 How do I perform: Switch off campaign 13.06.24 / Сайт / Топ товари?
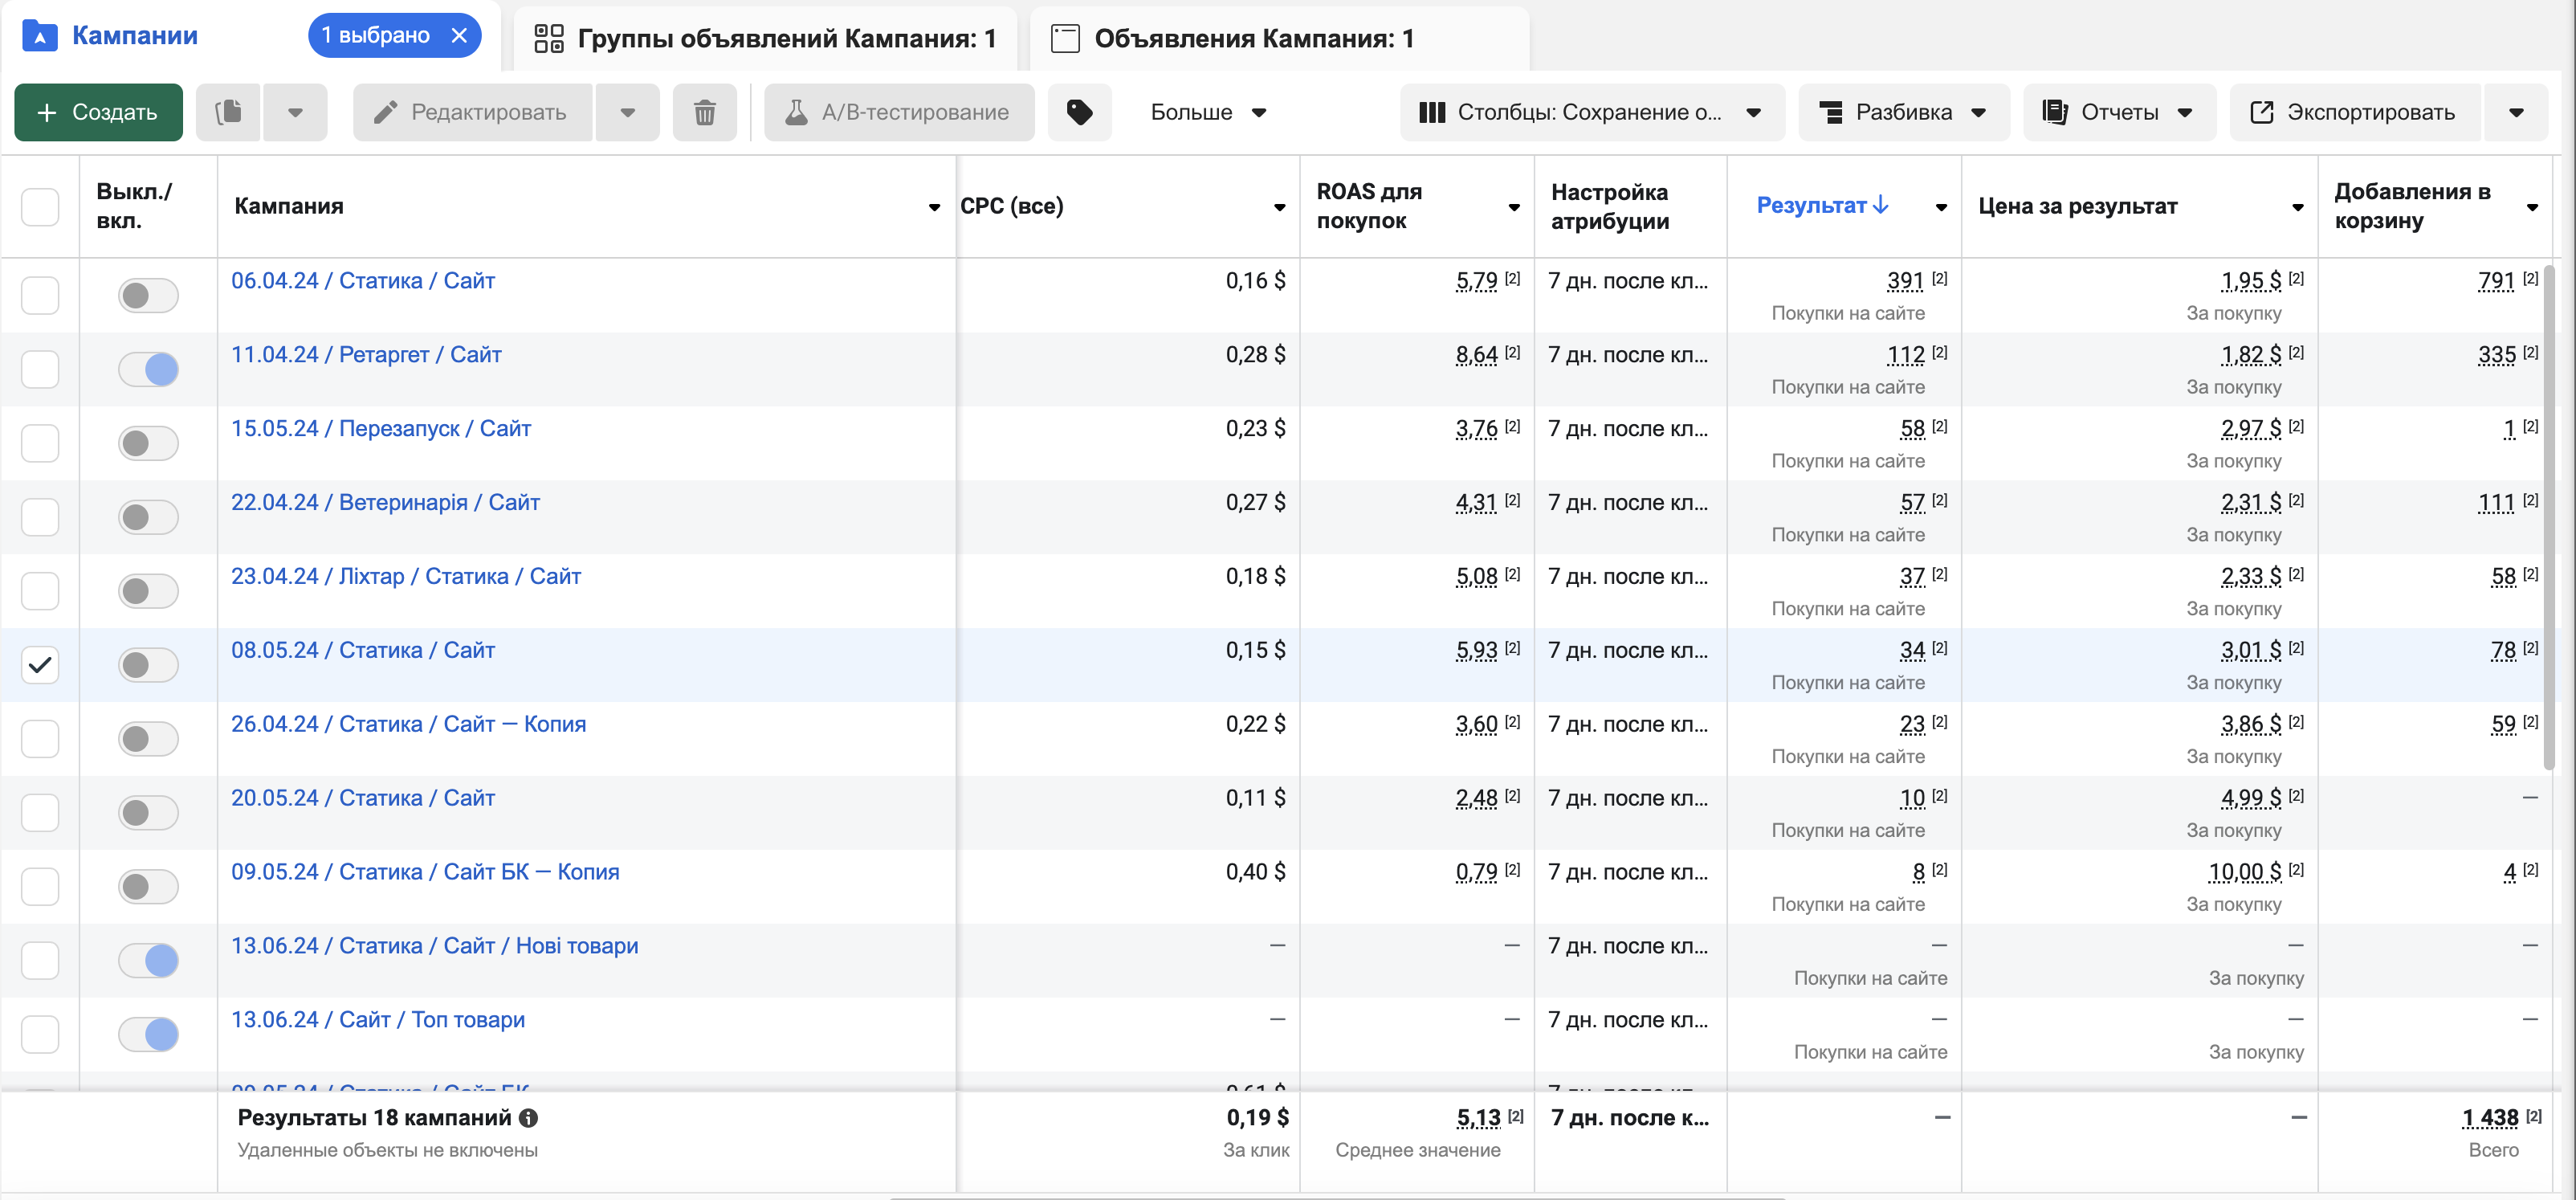tap(148, 1034)
